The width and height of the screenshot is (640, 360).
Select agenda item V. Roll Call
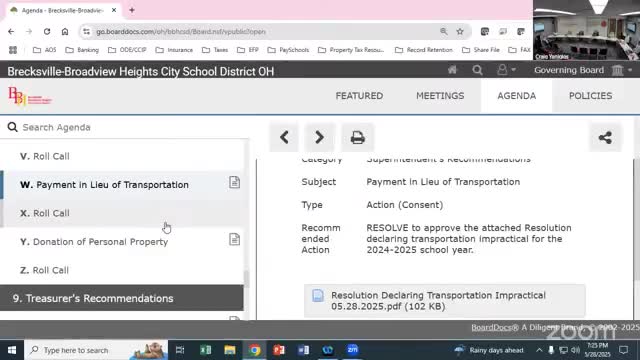[122, 156]
